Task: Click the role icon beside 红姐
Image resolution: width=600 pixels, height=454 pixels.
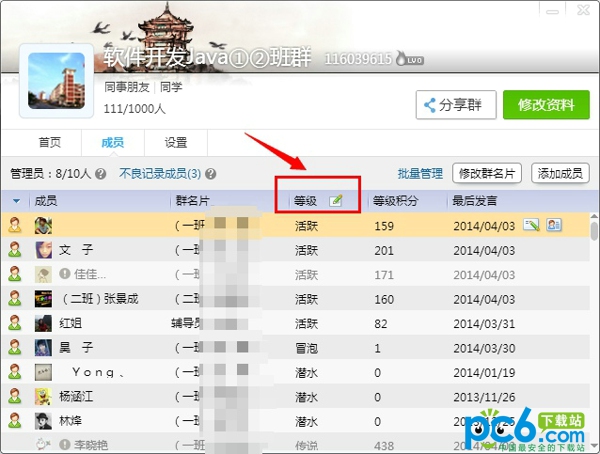Action: [15, 322]
